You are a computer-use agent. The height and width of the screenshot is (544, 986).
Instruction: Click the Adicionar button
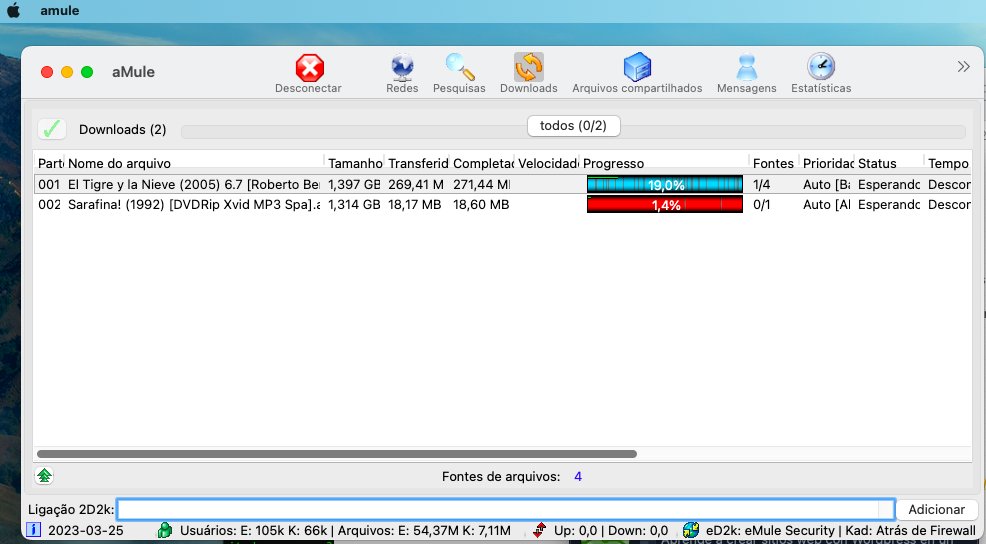point(936,509)
